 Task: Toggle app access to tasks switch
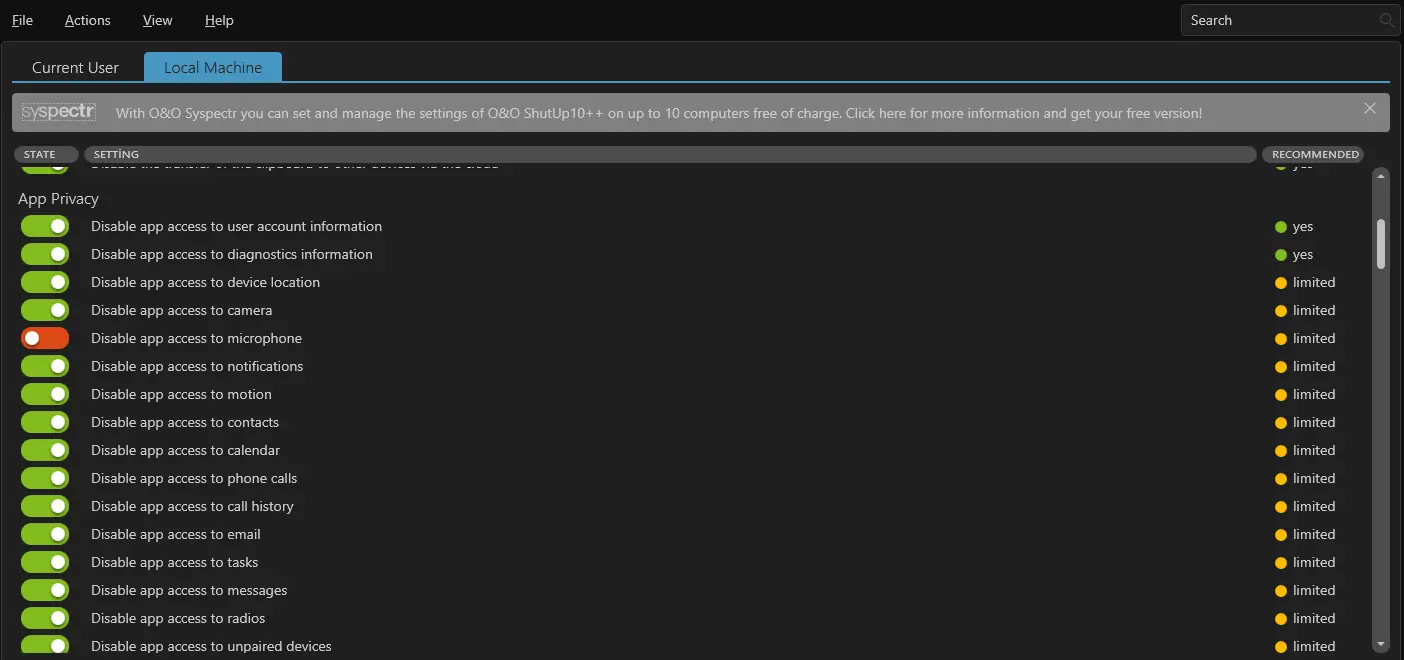(45, 562)
